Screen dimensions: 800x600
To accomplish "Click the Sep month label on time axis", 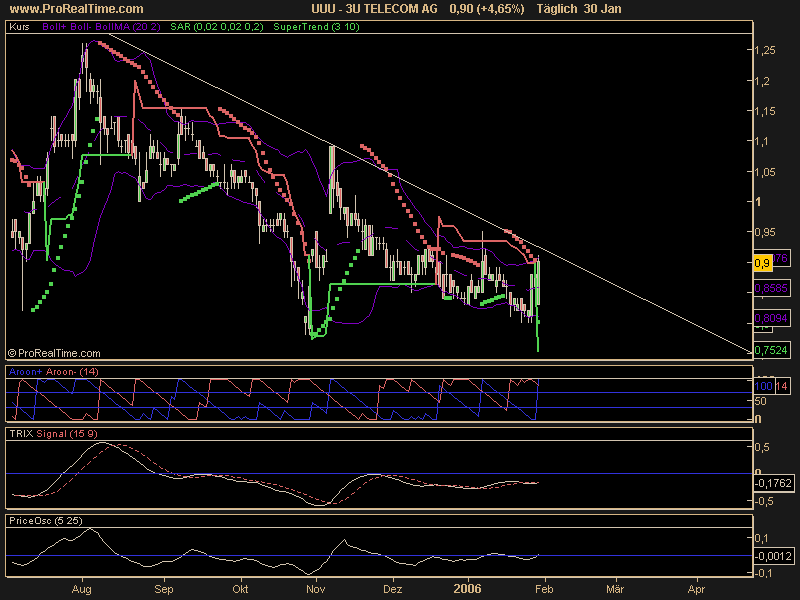I will (164, 589).
